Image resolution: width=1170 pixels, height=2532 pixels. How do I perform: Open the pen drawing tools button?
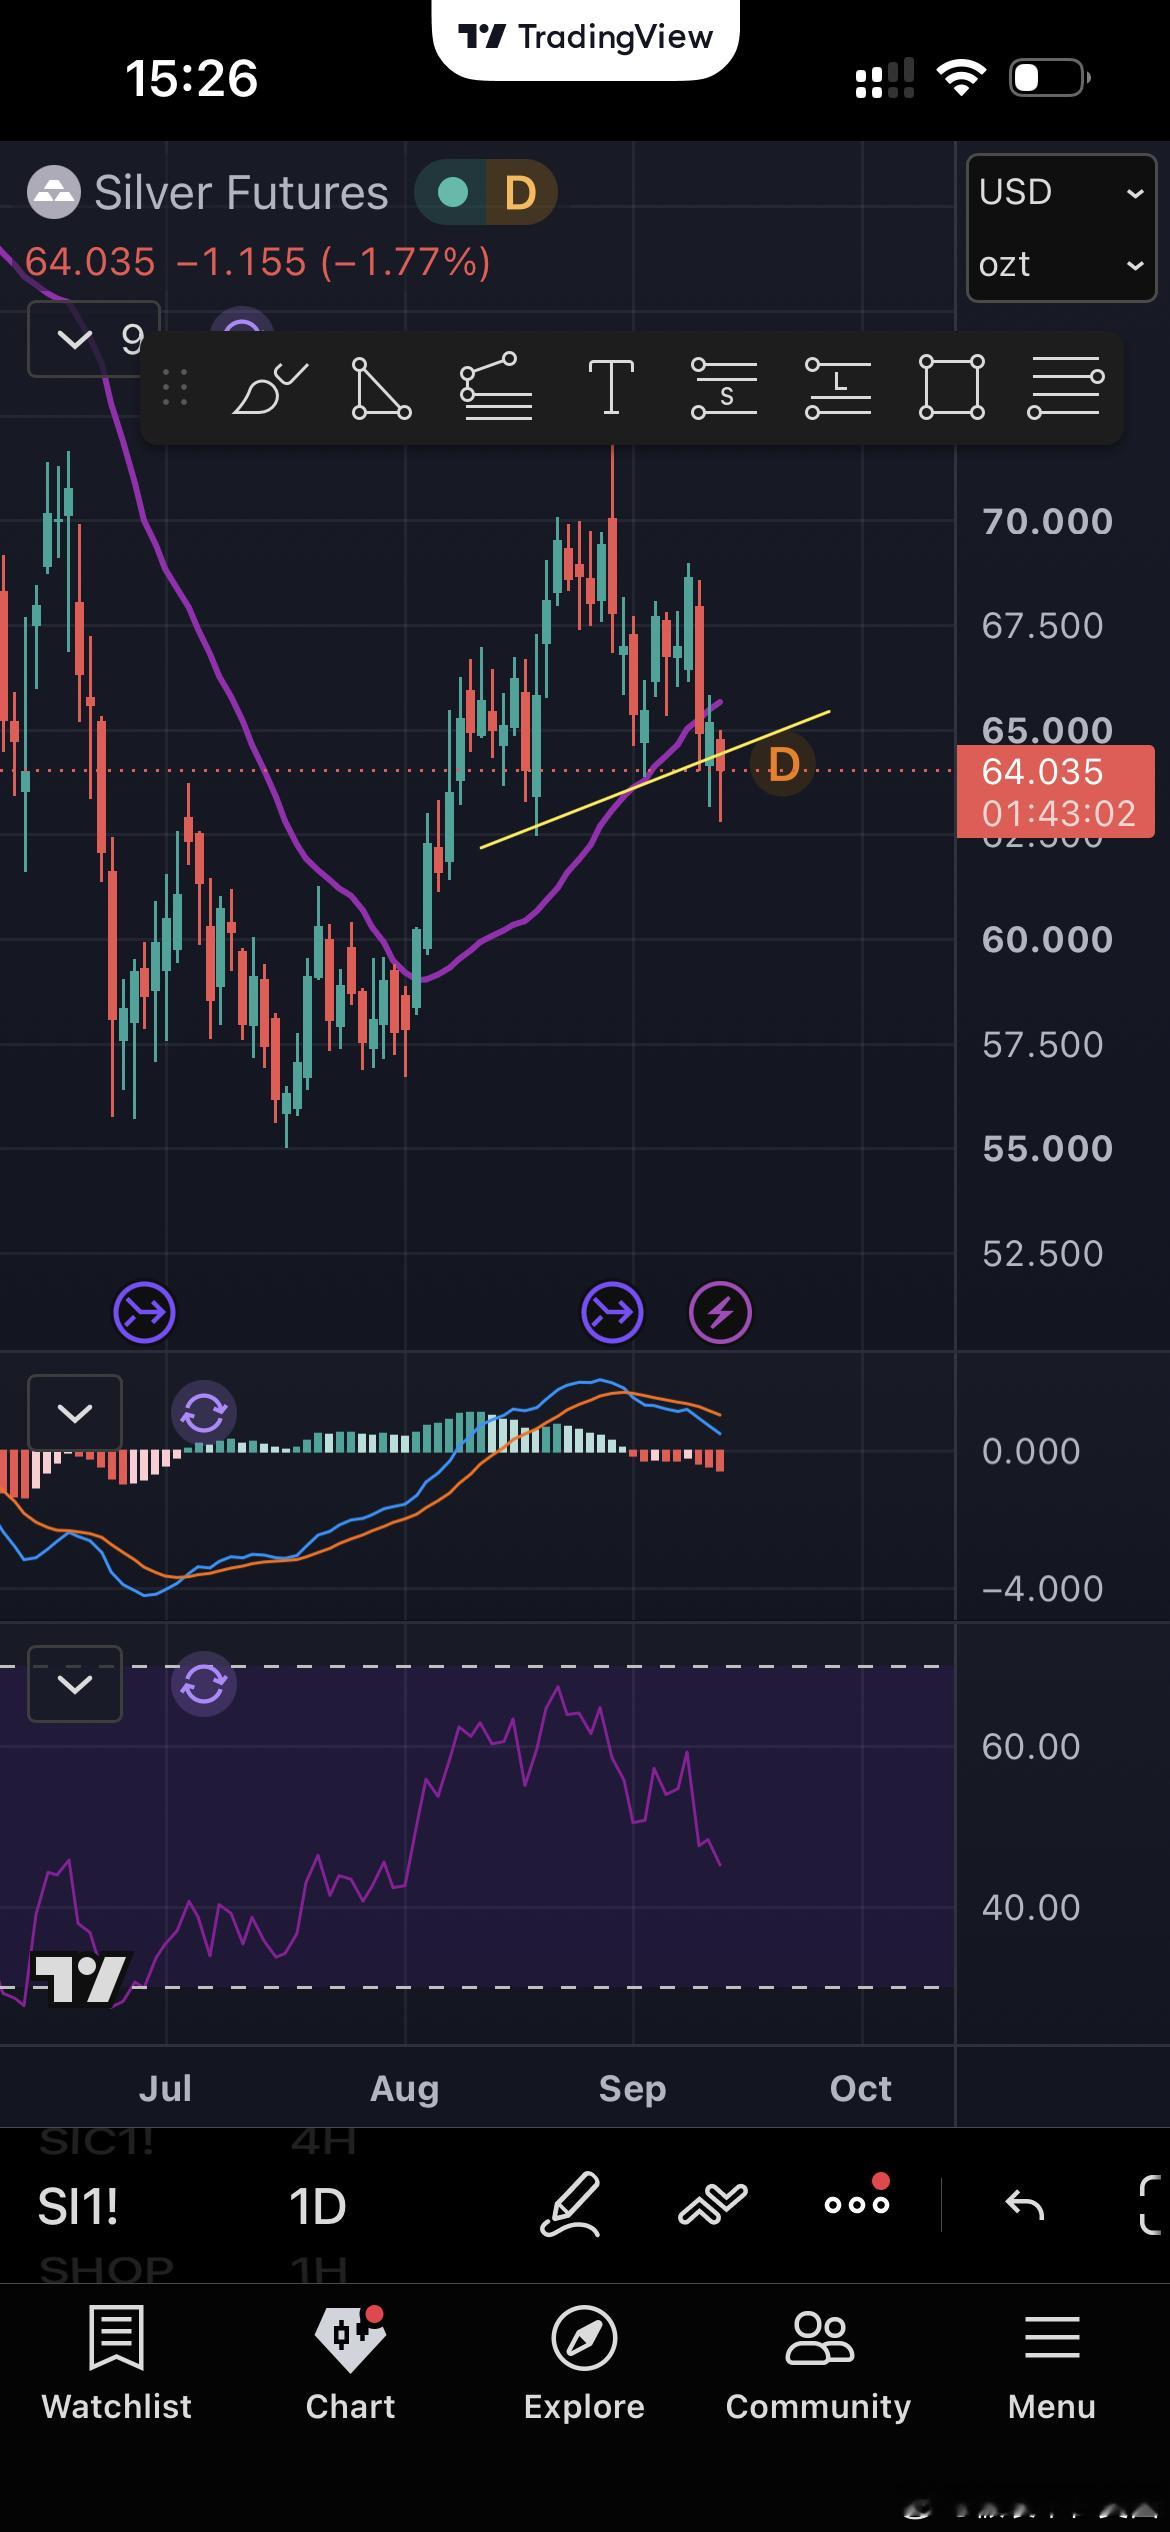(x=571, y=2204)
